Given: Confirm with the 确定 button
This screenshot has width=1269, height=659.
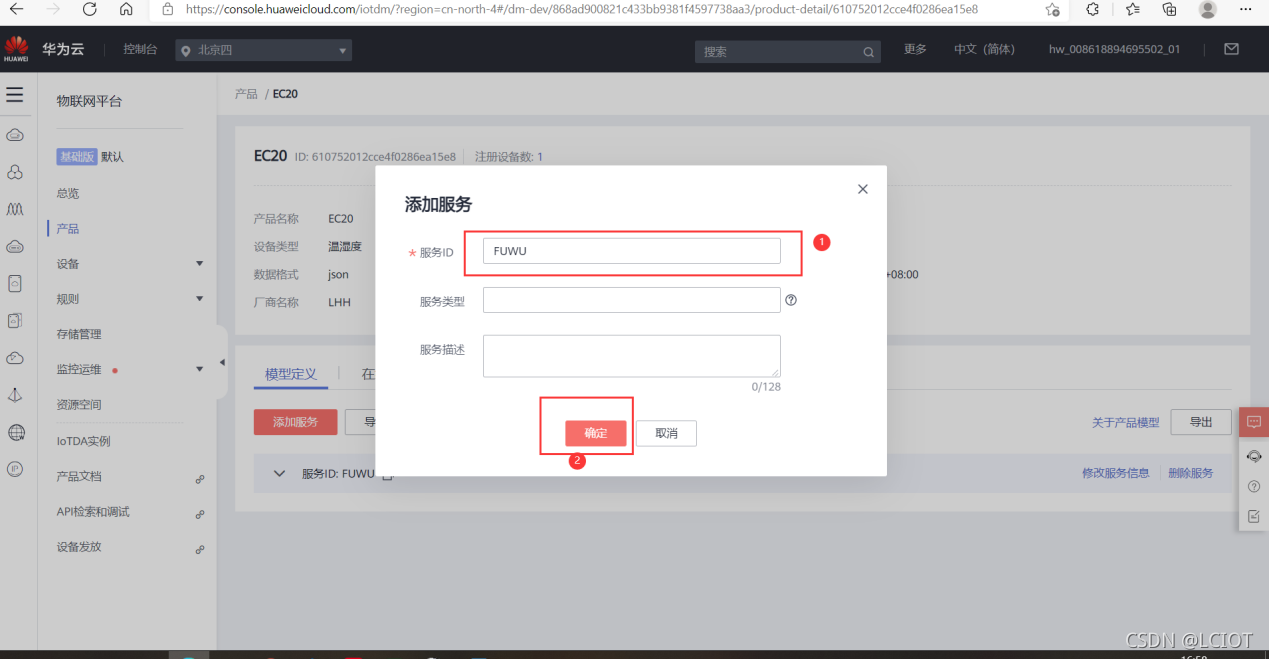Looking at the screenshot, I should tap(596, 433).
